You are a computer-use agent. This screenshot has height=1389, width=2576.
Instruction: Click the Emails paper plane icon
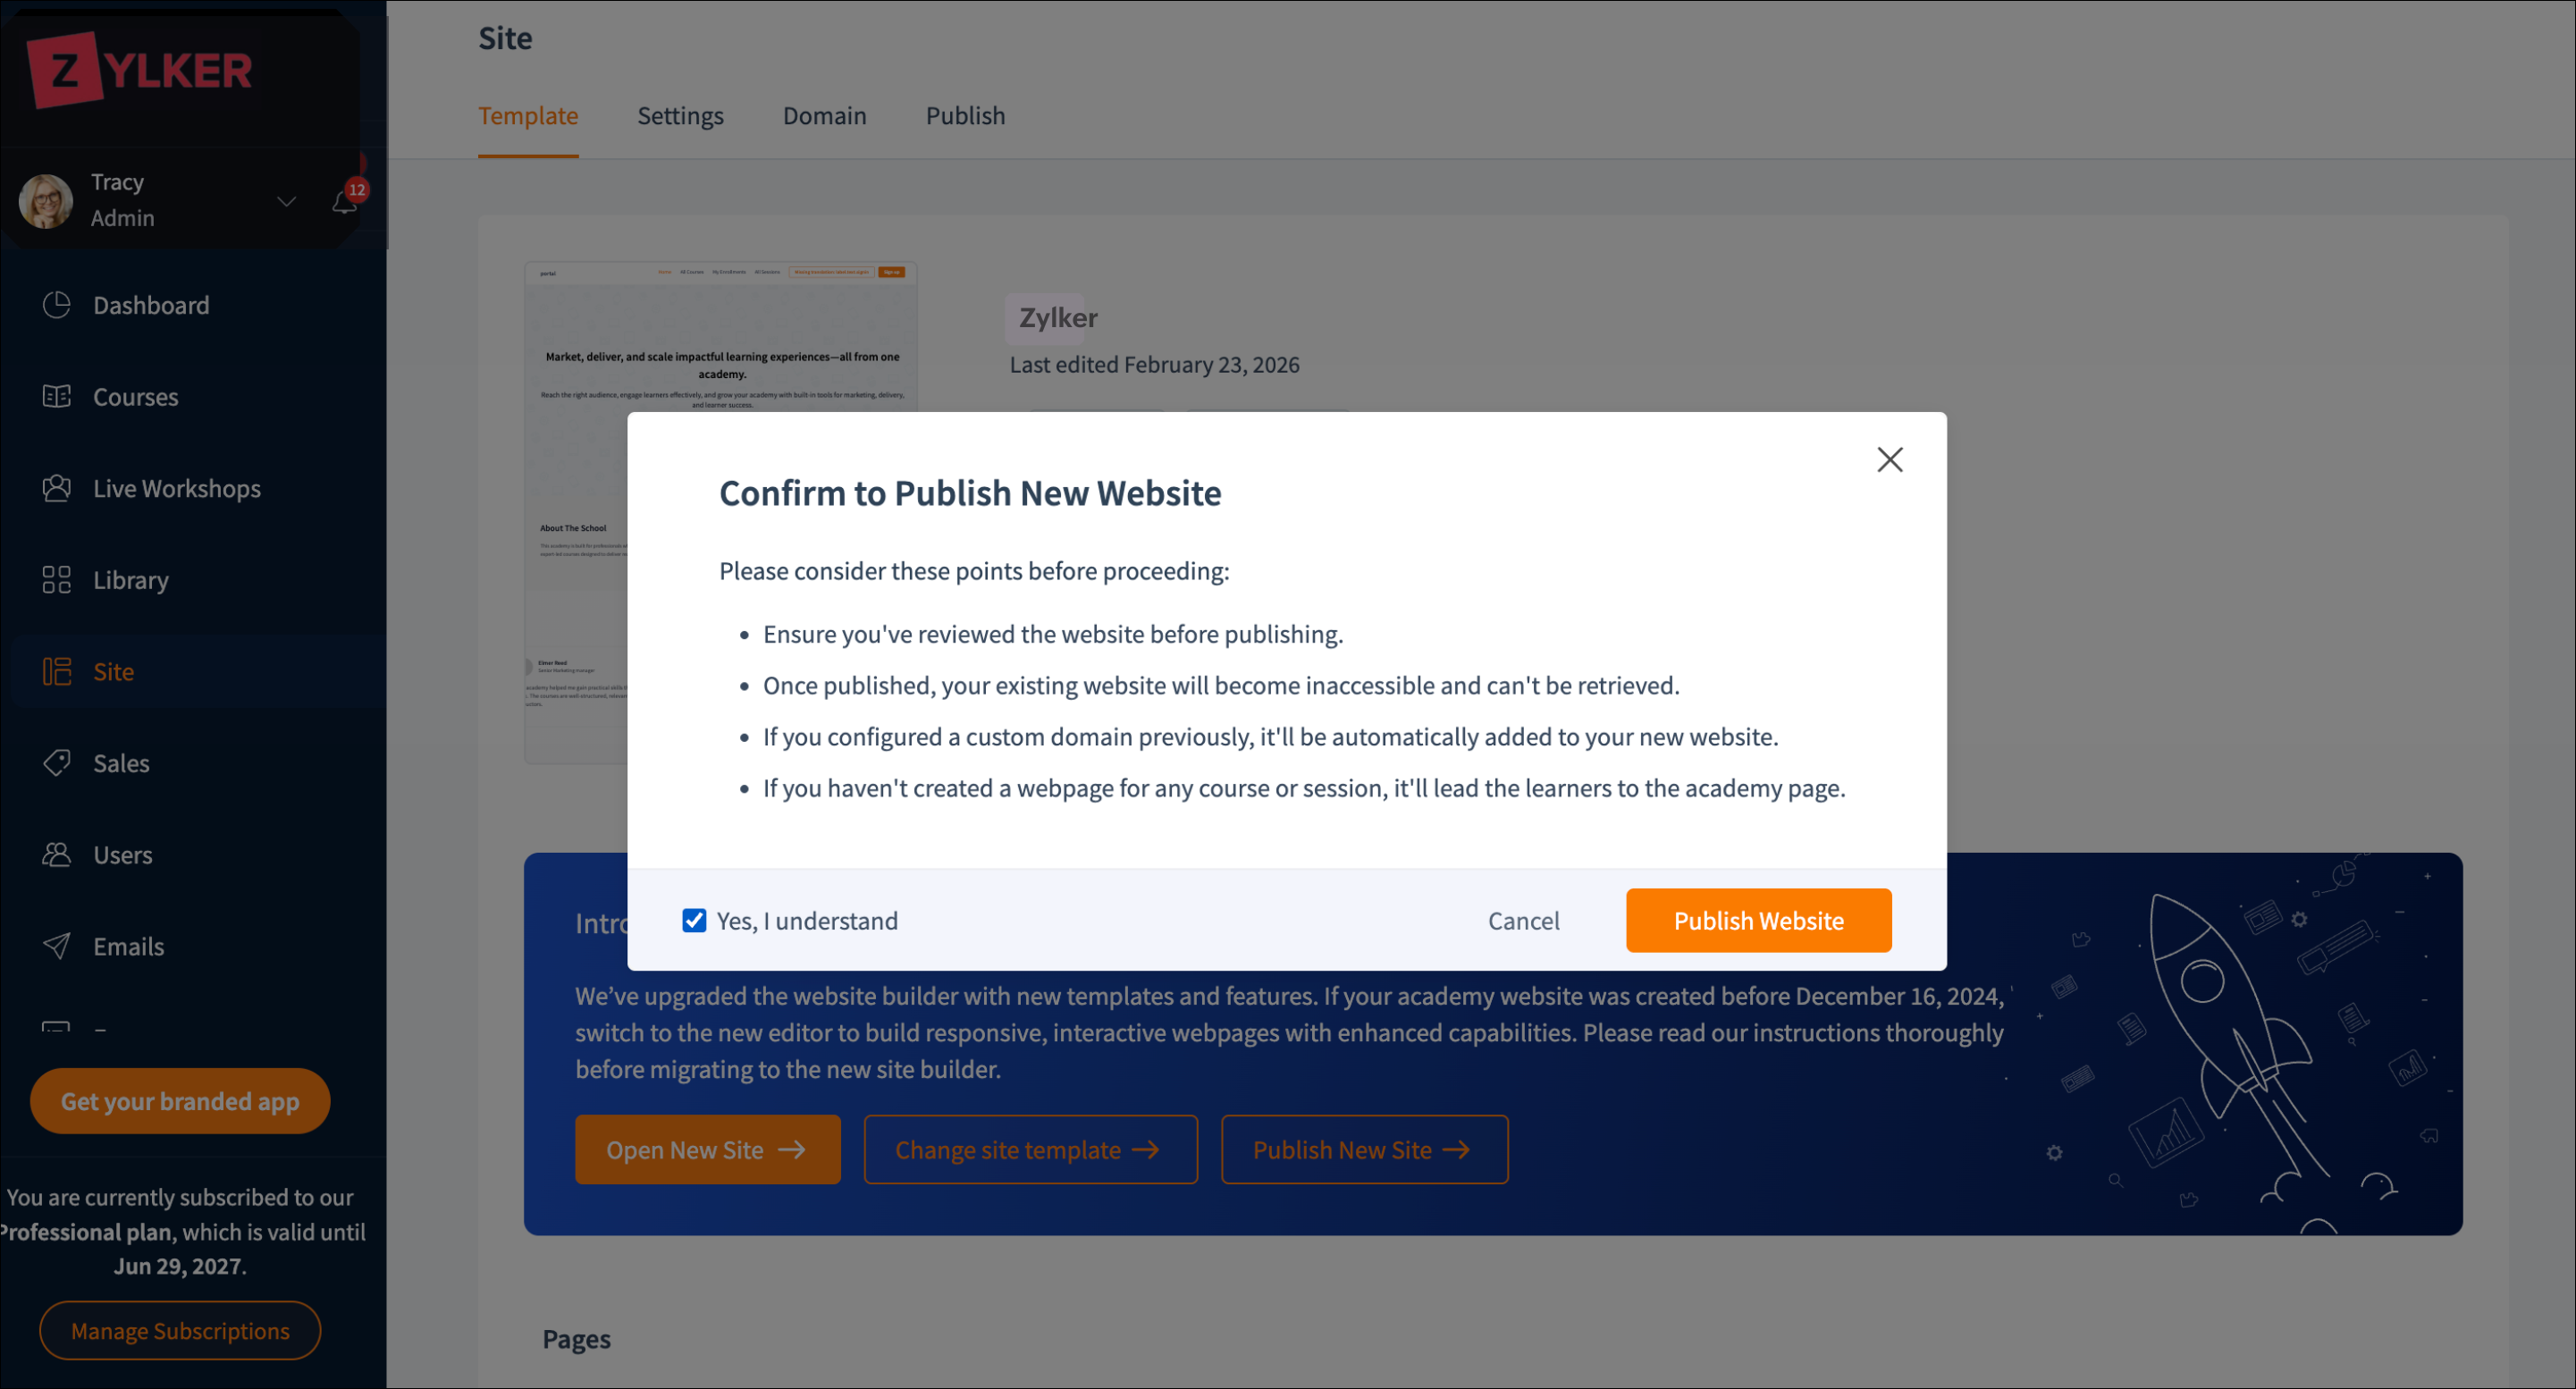point(57,946)
